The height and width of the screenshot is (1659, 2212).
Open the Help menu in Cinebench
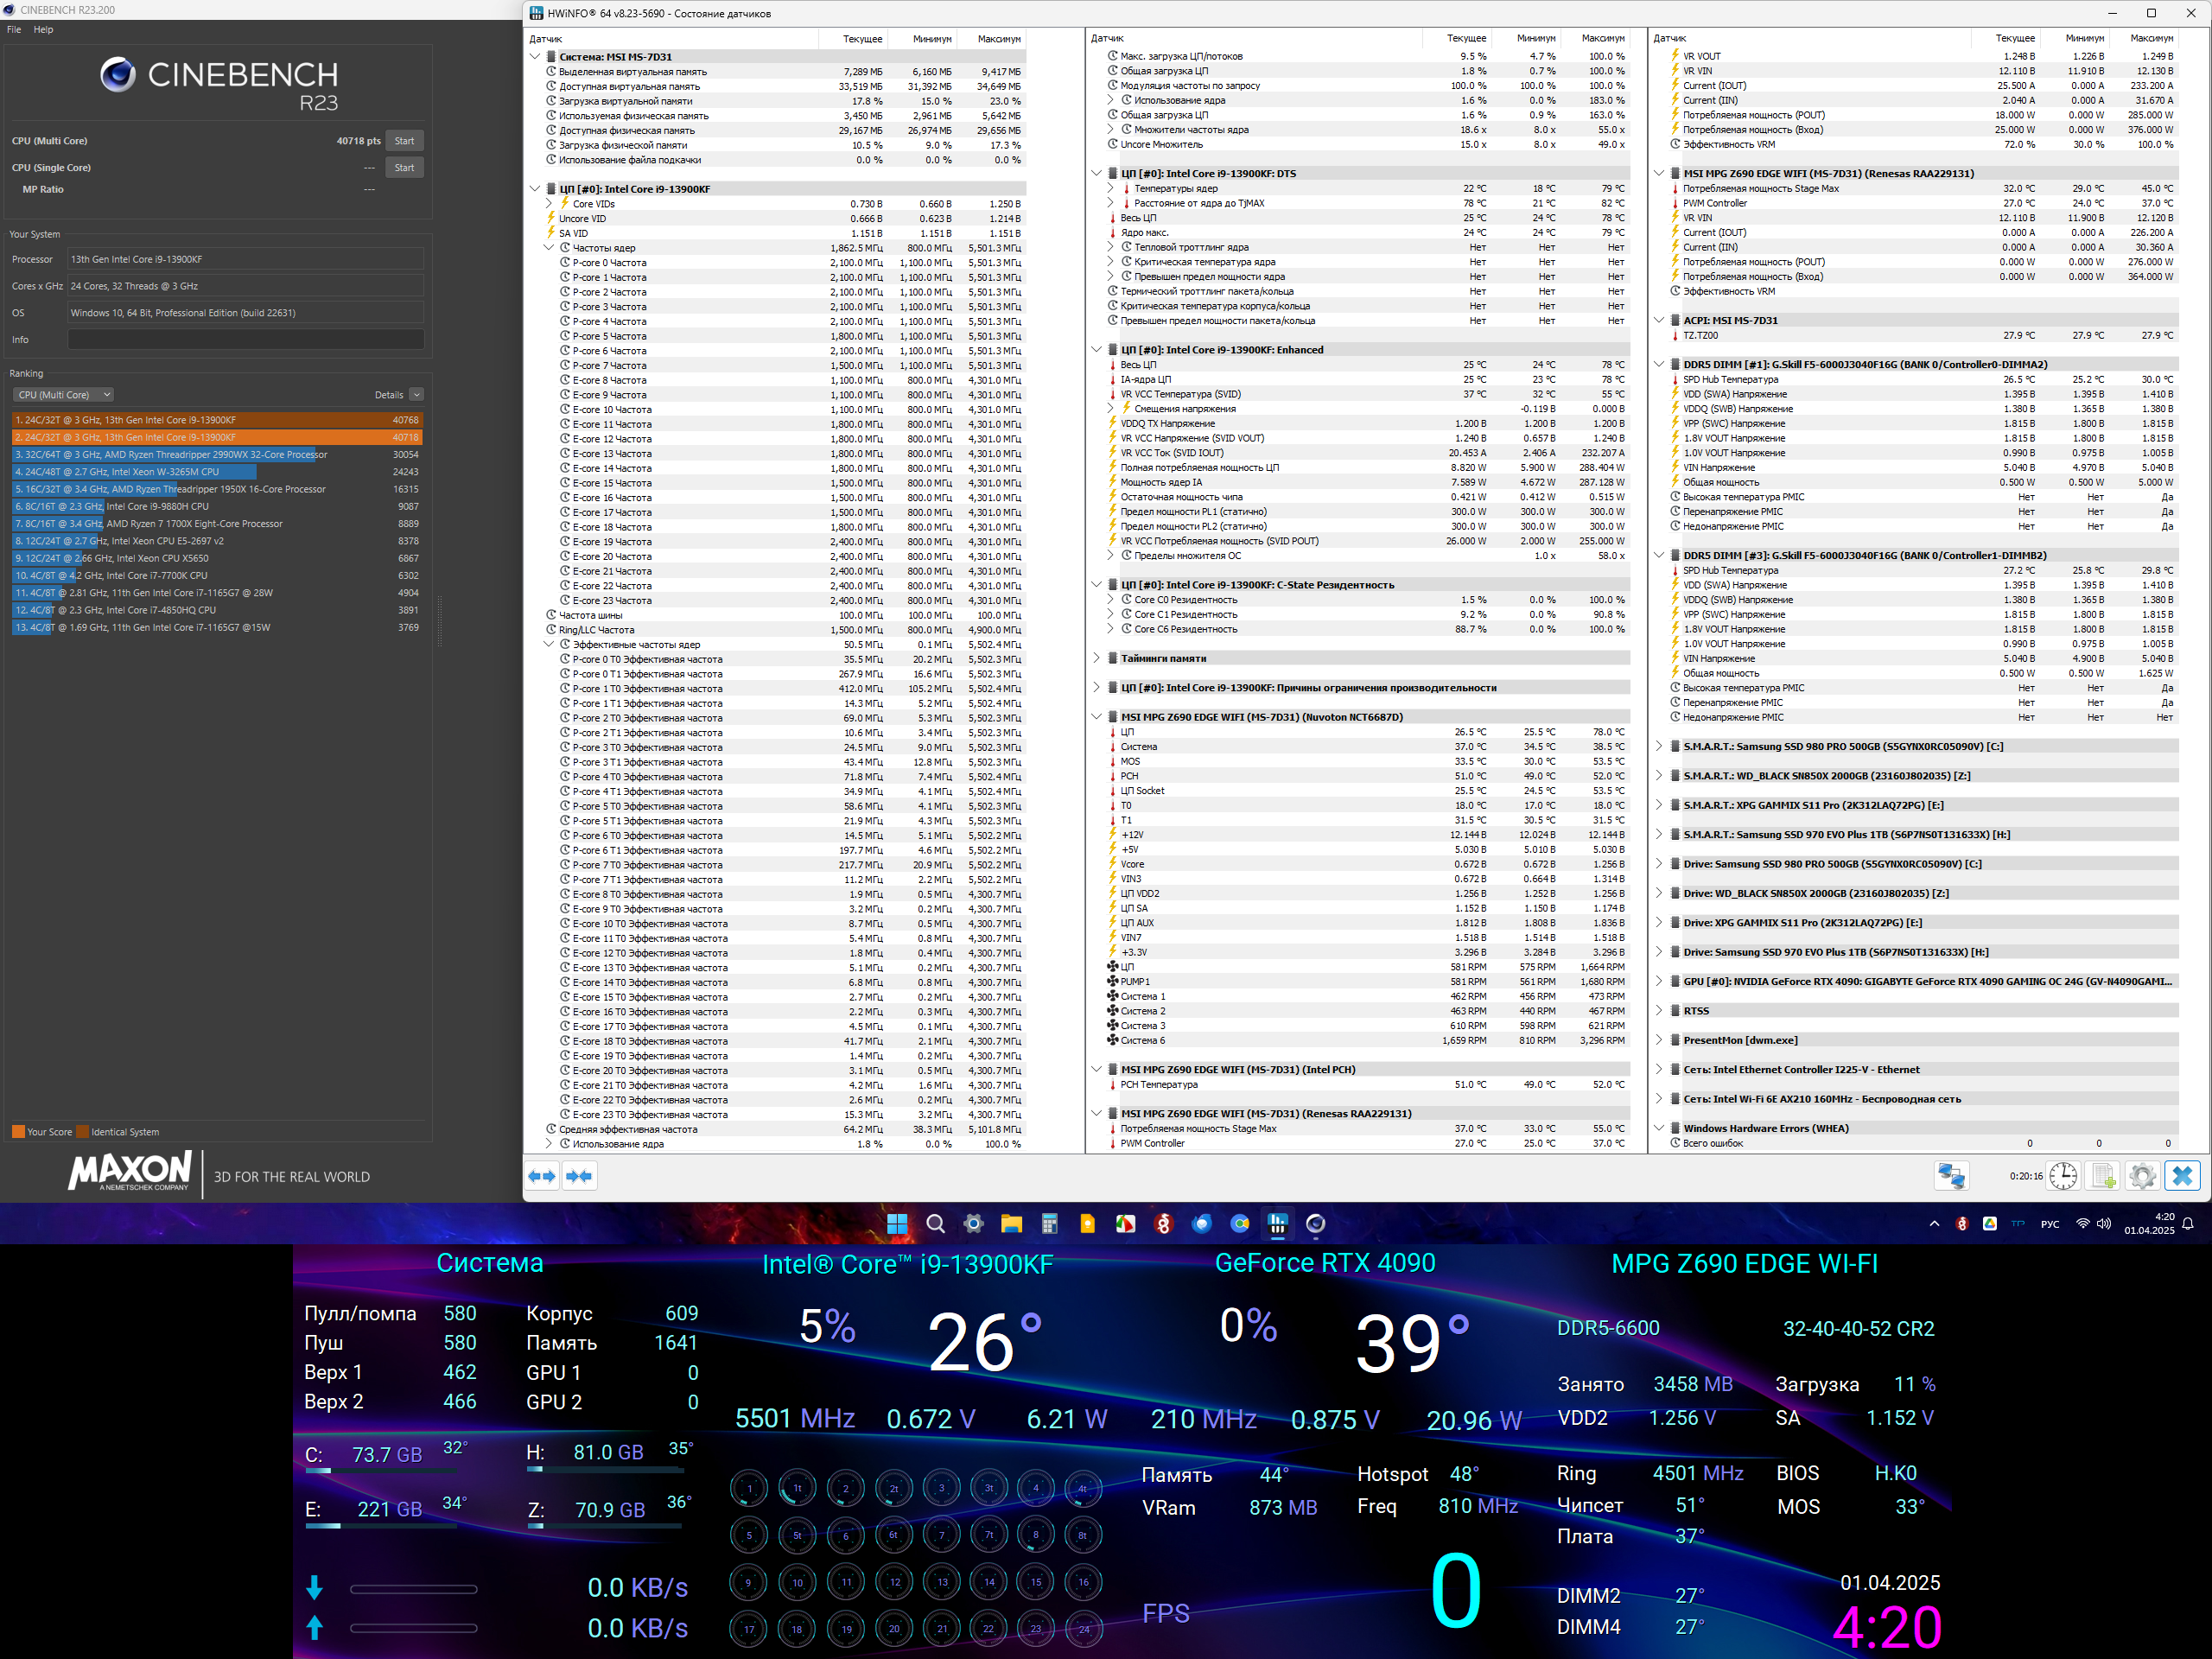coord(43,30)
